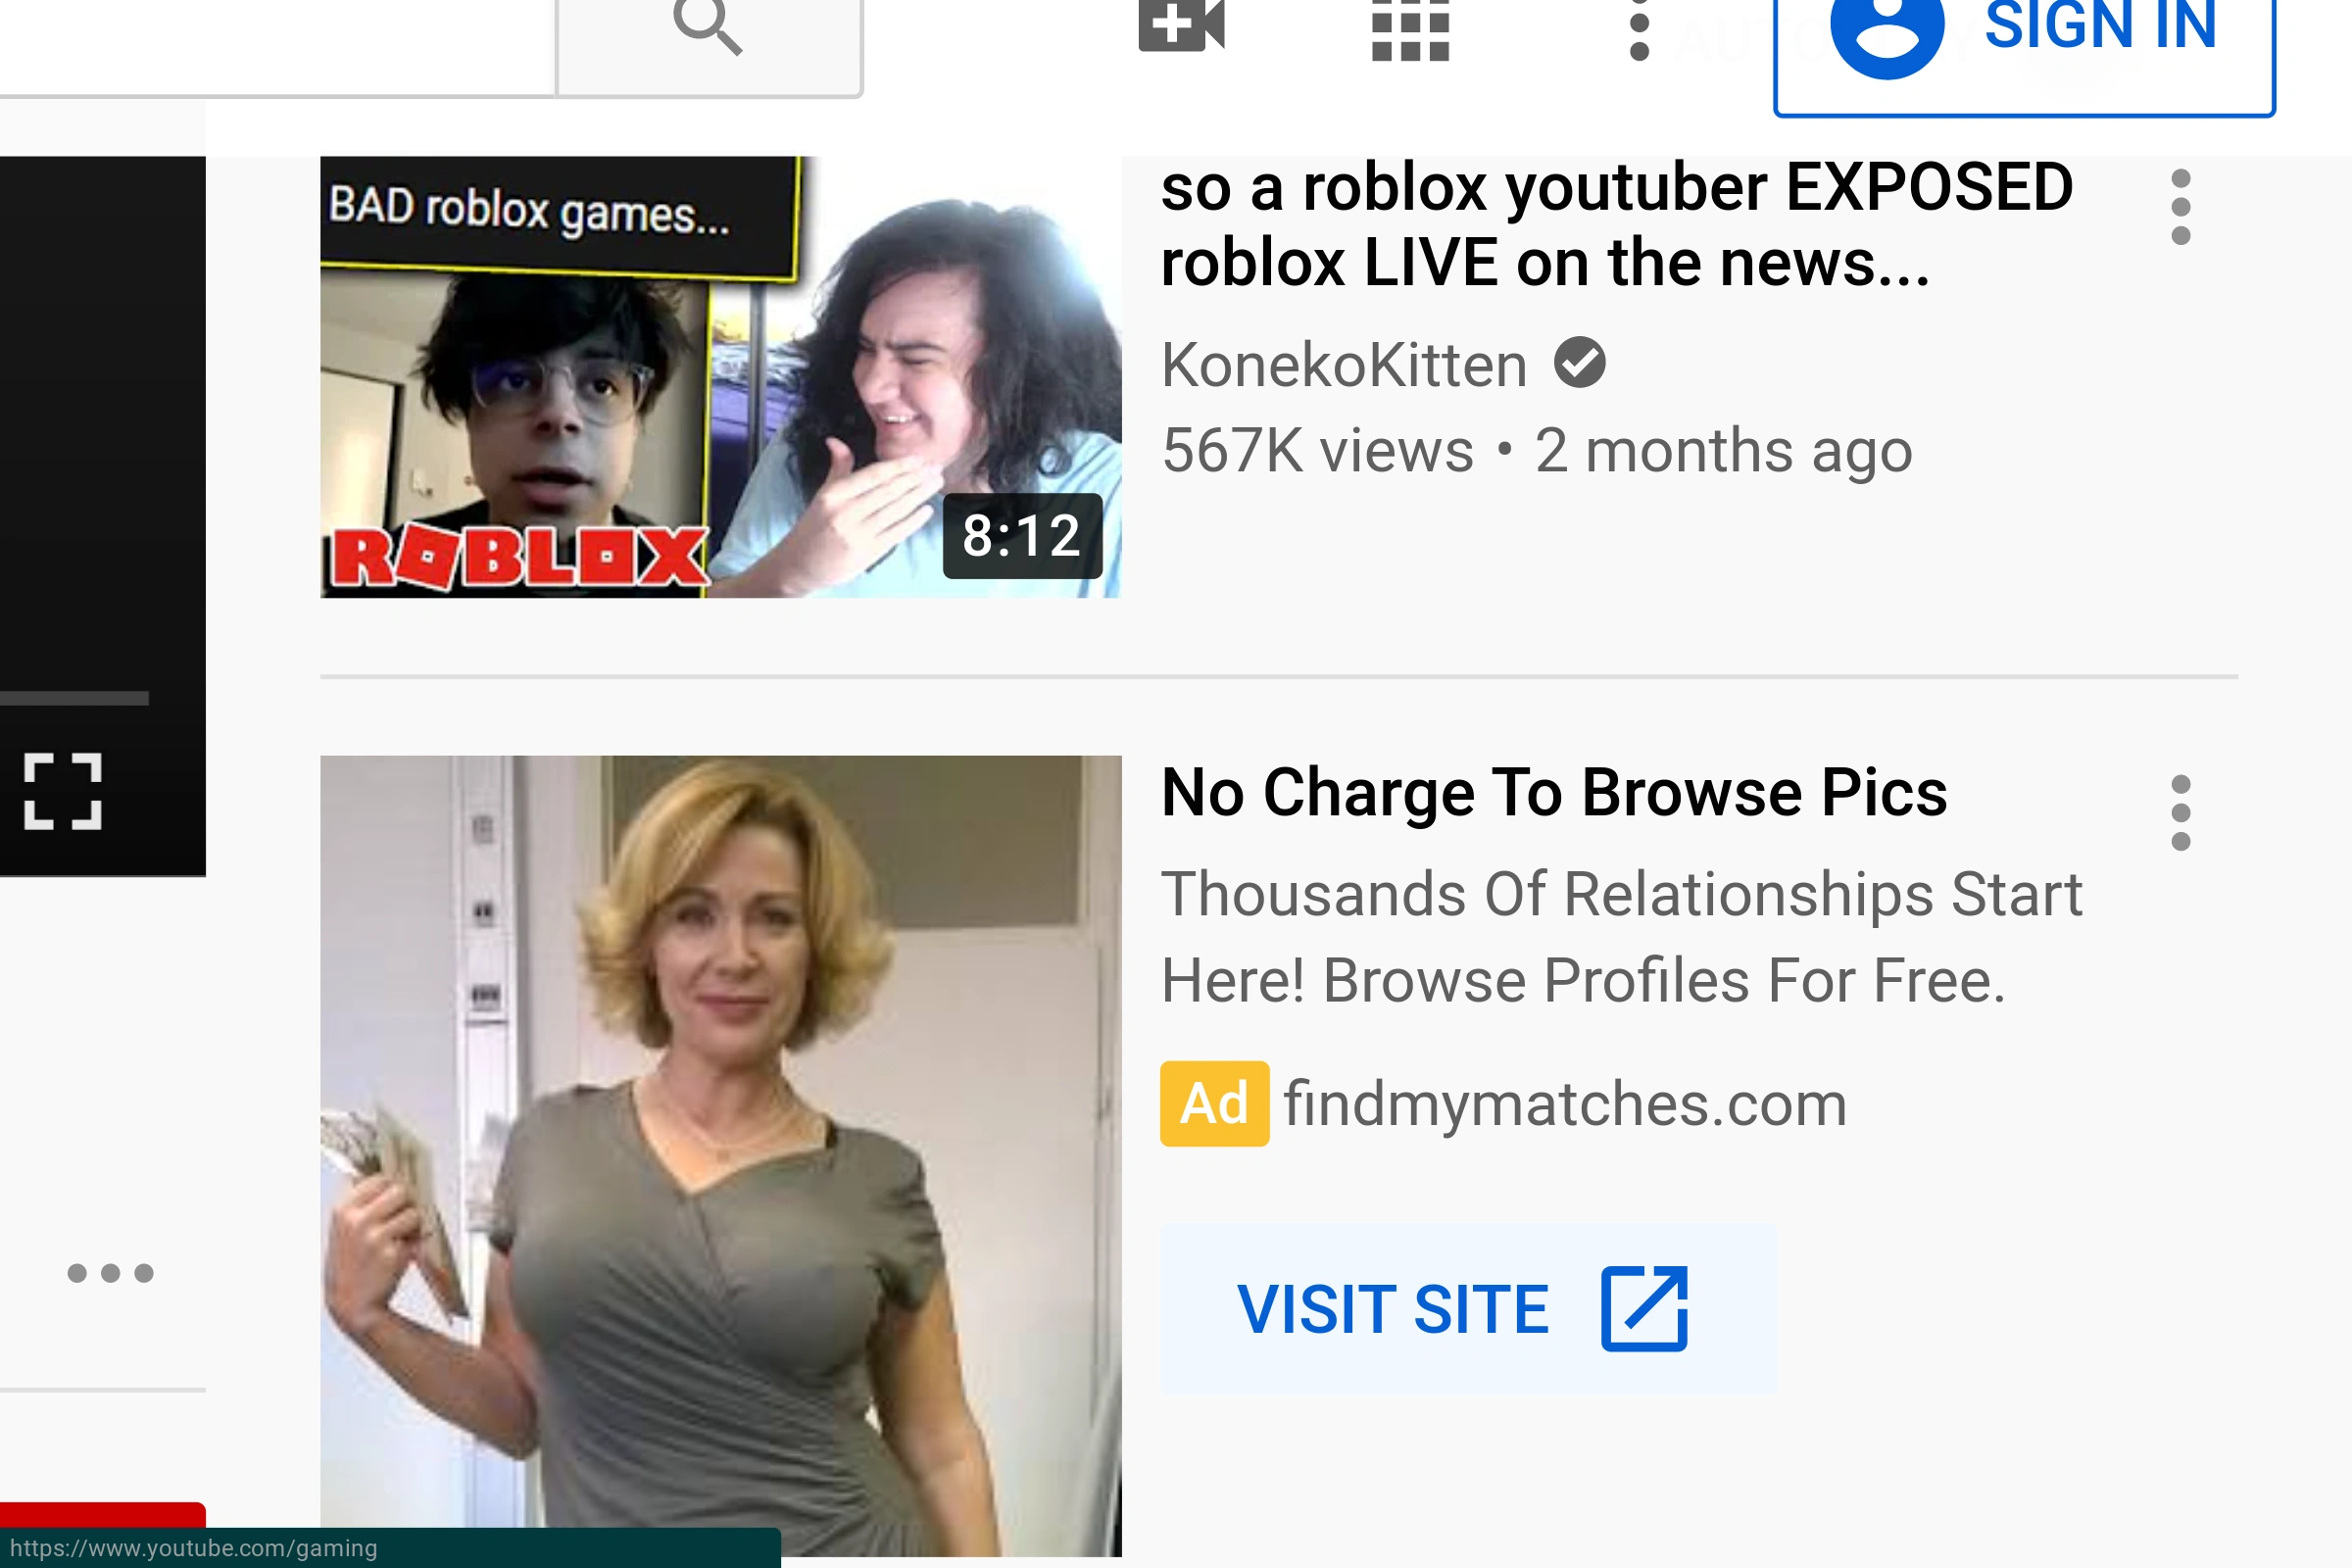The height and width of the screenshot is (1568, 2352).
Task: Open options menu for findmymatches ad
Action: click(x=2180, y=812)
